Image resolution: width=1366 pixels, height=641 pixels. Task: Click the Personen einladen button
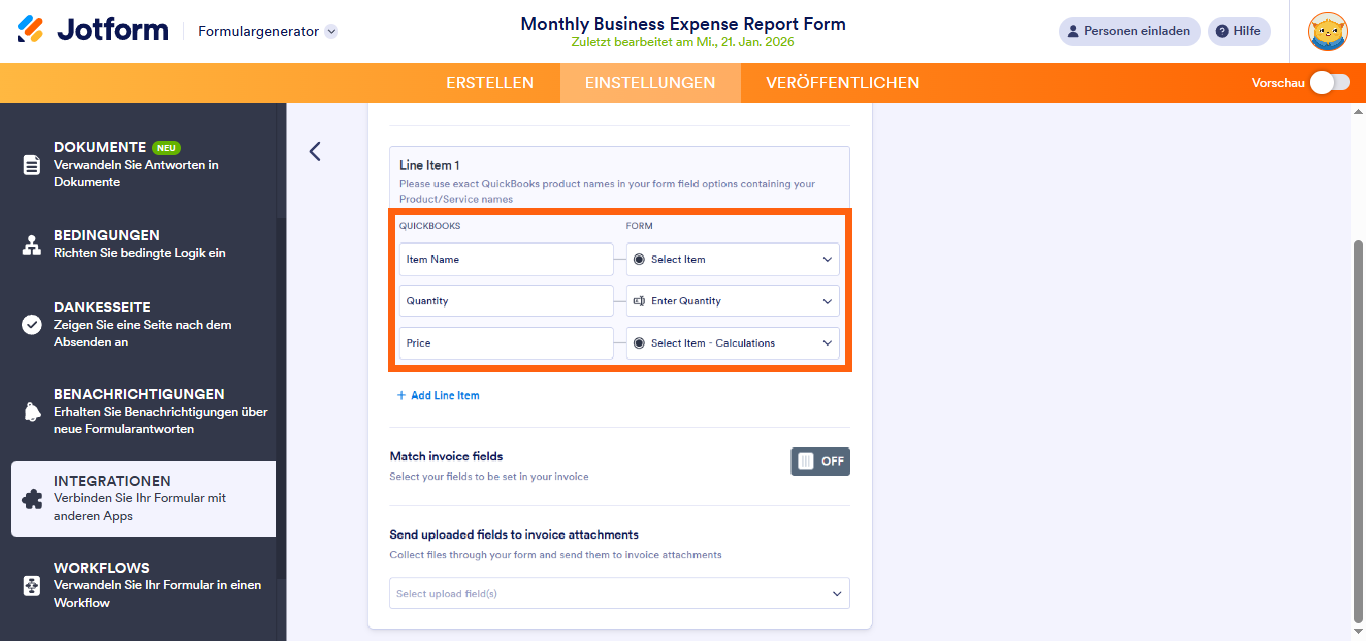point(1129,31)
